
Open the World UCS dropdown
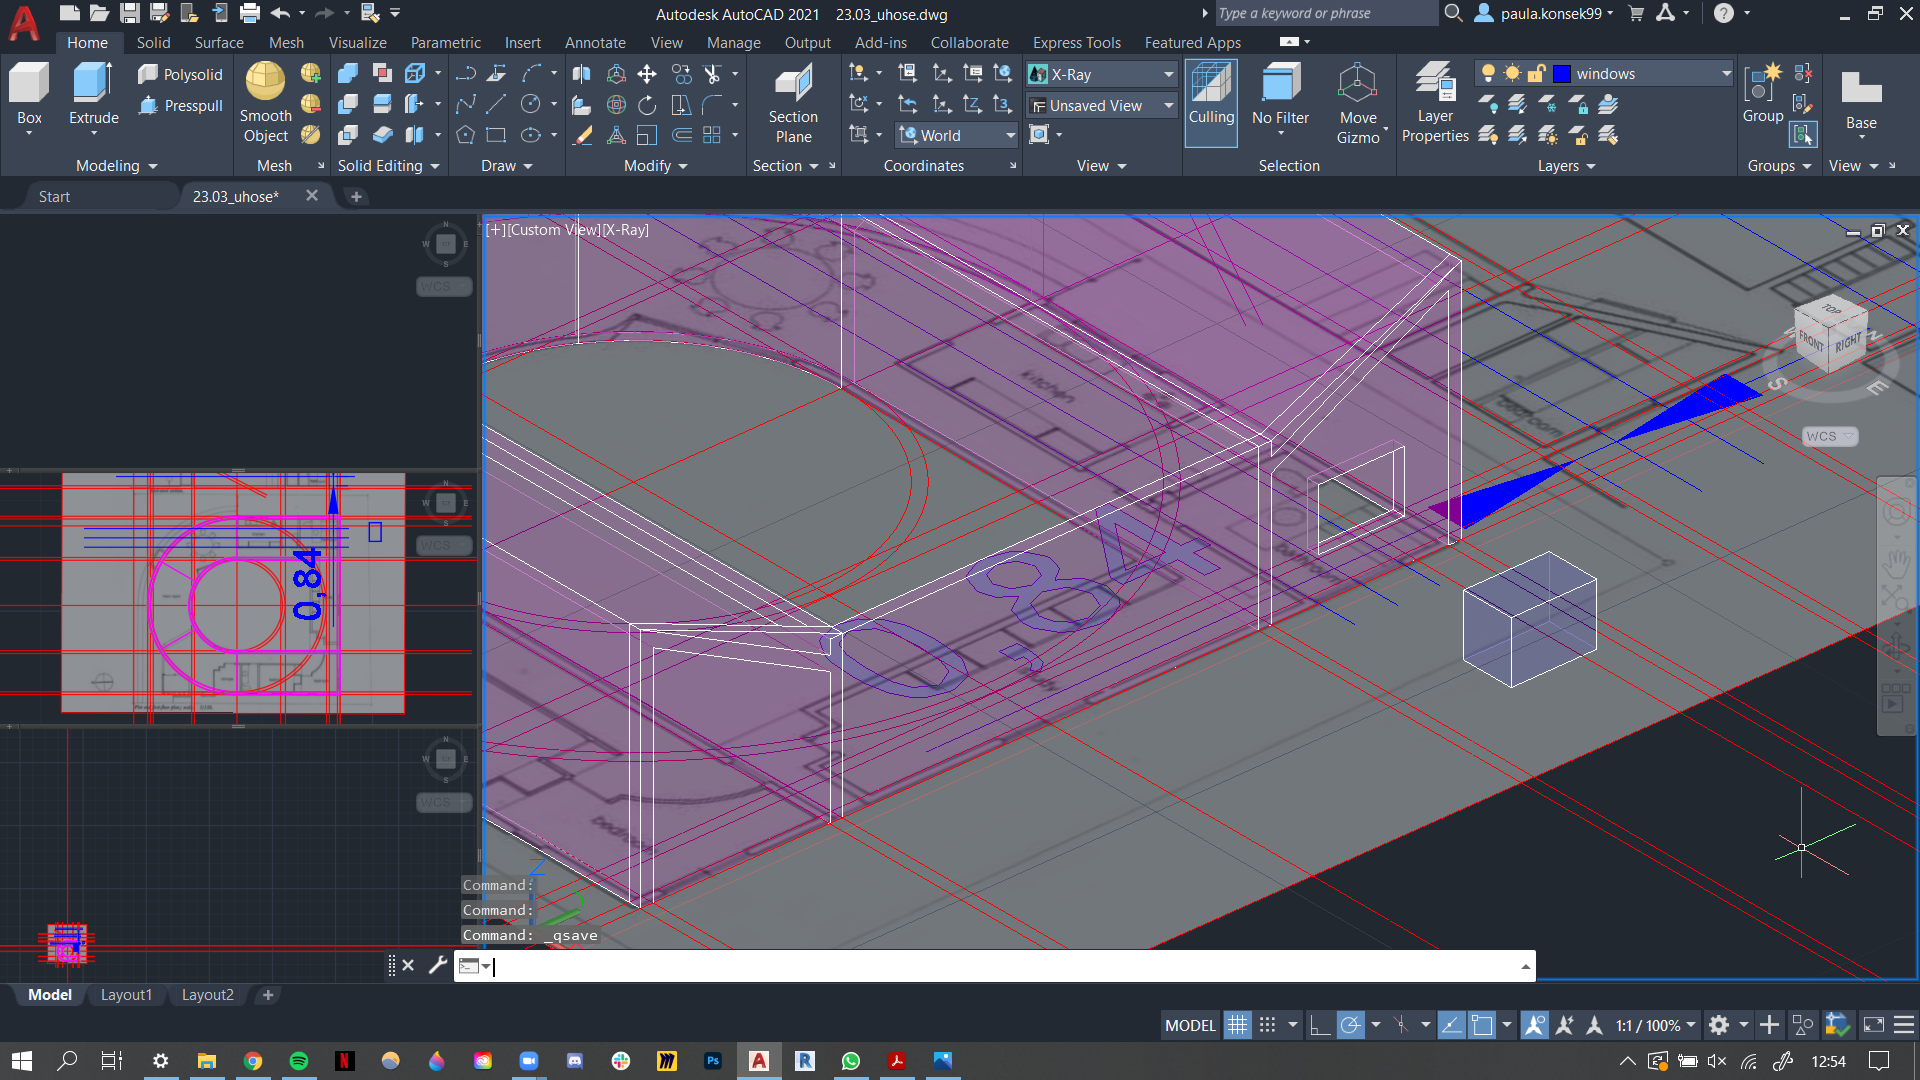point(1010,135)
